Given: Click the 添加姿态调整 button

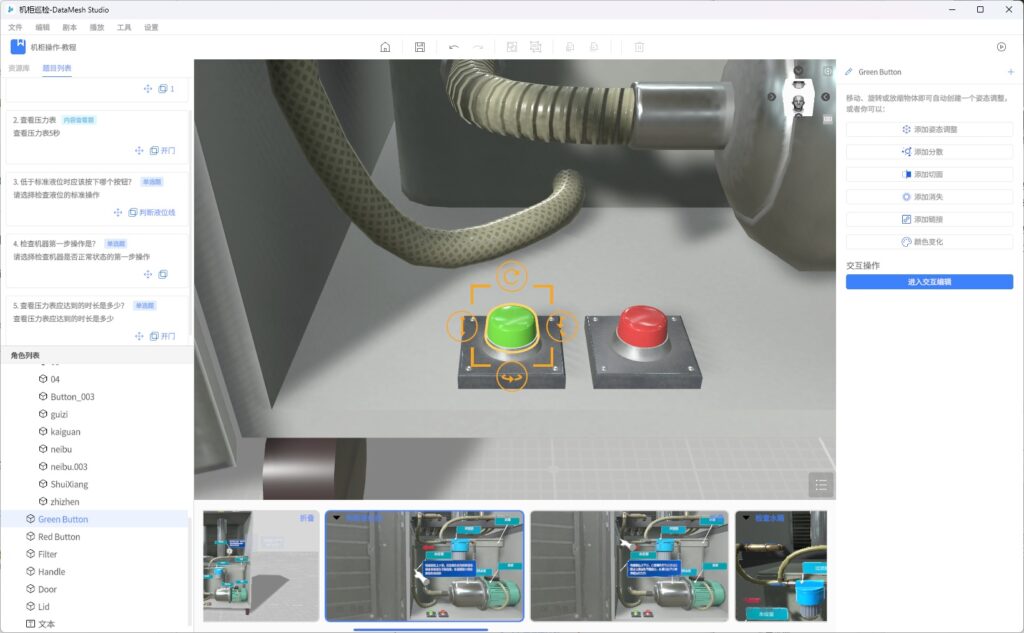Looking at the screenshot, I should click(929, 129).
